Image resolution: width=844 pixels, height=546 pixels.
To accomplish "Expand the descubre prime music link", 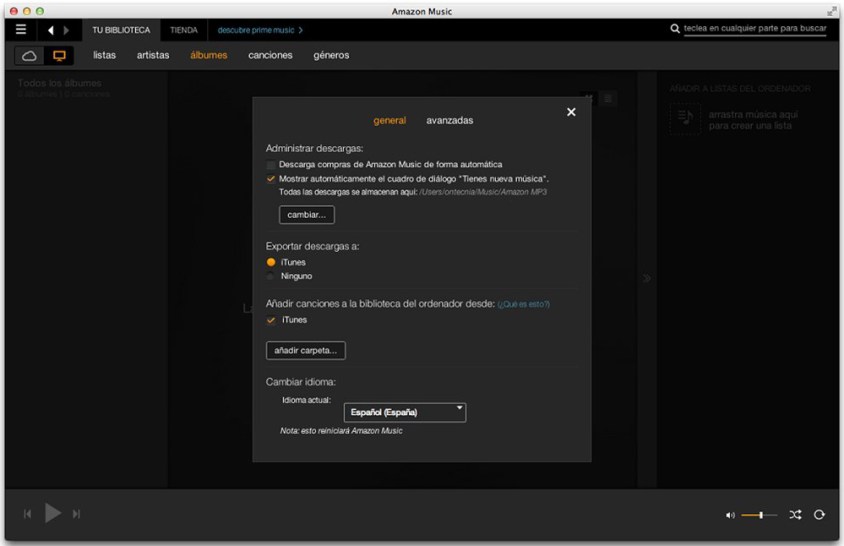I will tap(260, 30).
